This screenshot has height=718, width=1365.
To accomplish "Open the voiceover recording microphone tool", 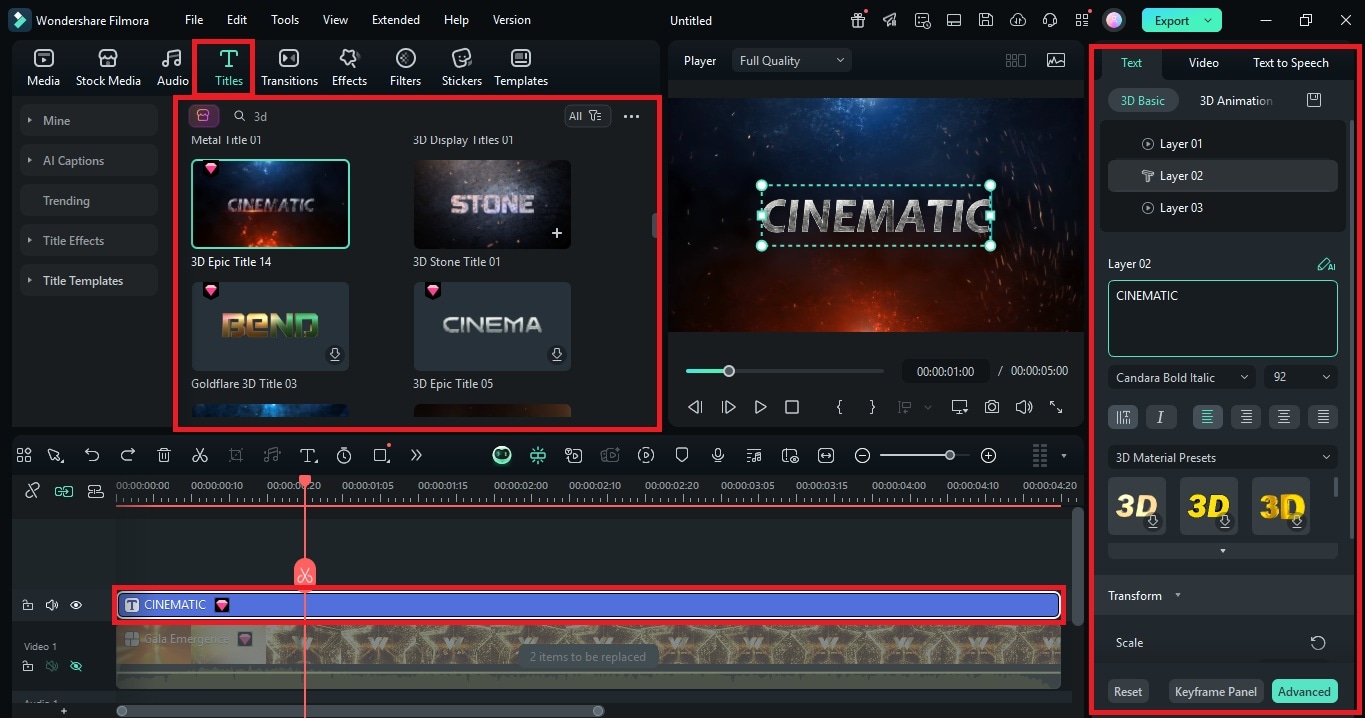I will pos(717,455).
